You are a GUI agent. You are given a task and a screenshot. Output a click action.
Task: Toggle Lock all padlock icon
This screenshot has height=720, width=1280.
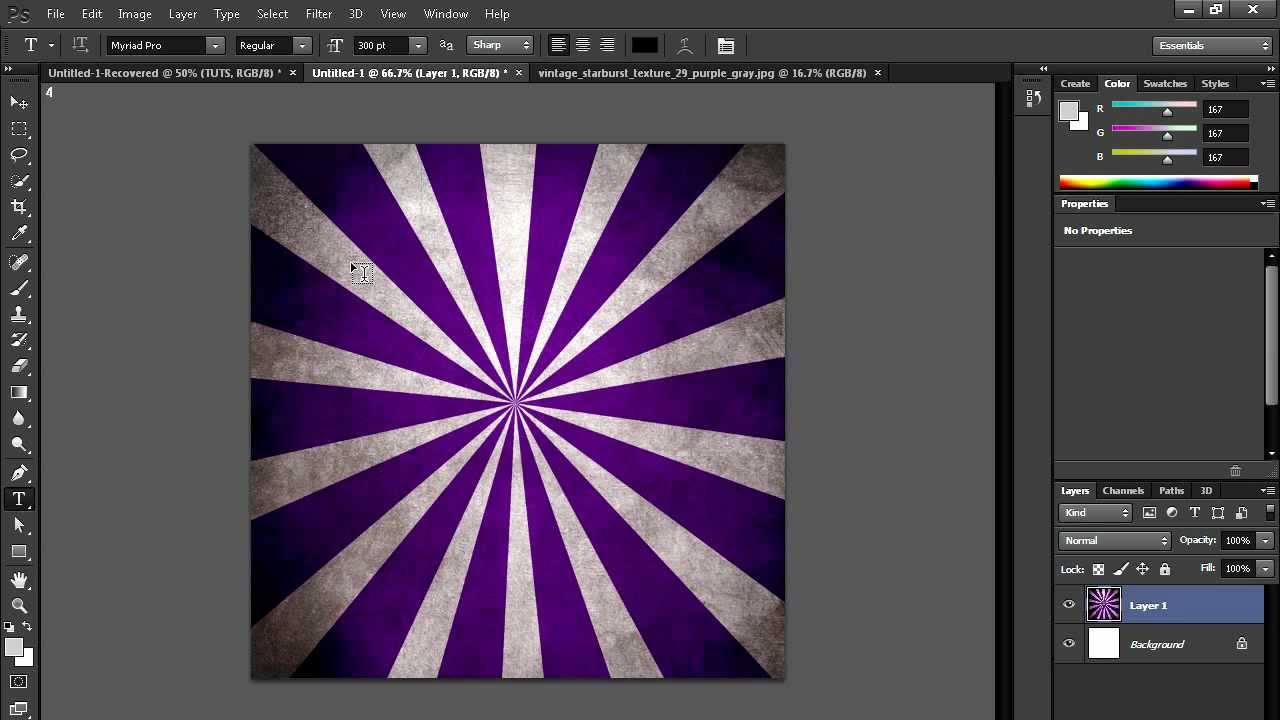coord(1165,569)
